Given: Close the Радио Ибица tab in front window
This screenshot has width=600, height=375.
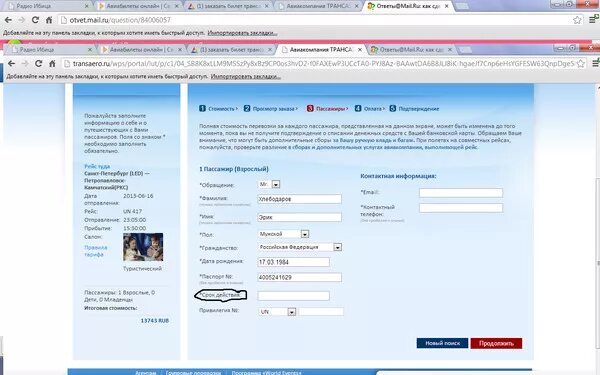Looking at the screenshot, I should [90, 50].
